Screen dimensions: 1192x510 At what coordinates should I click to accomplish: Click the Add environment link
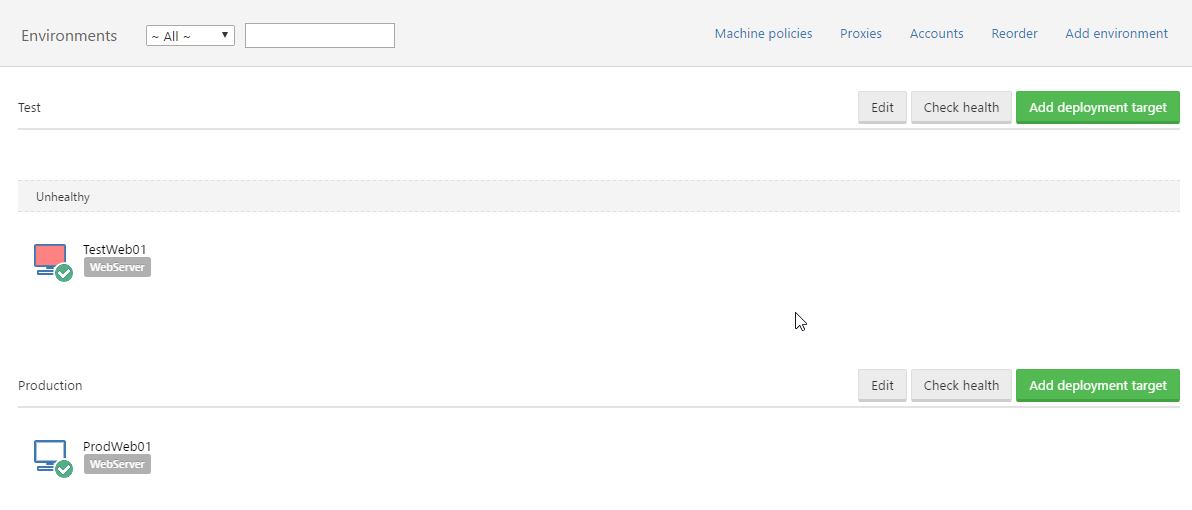[1116, 34]
